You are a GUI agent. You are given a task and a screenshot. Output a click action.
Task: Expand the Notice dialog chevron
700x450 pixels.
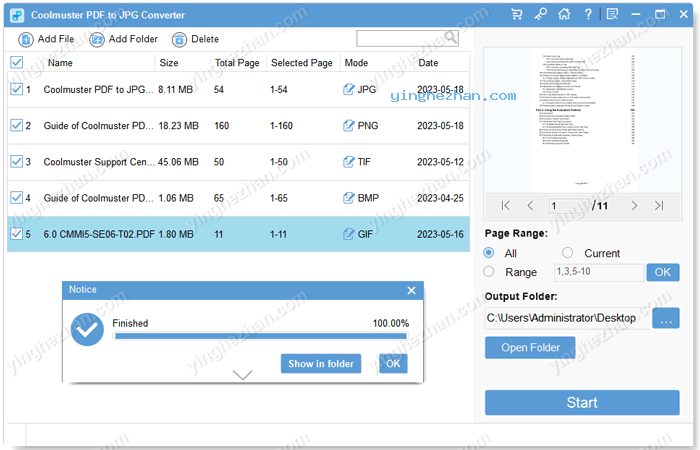coord(242,375)
